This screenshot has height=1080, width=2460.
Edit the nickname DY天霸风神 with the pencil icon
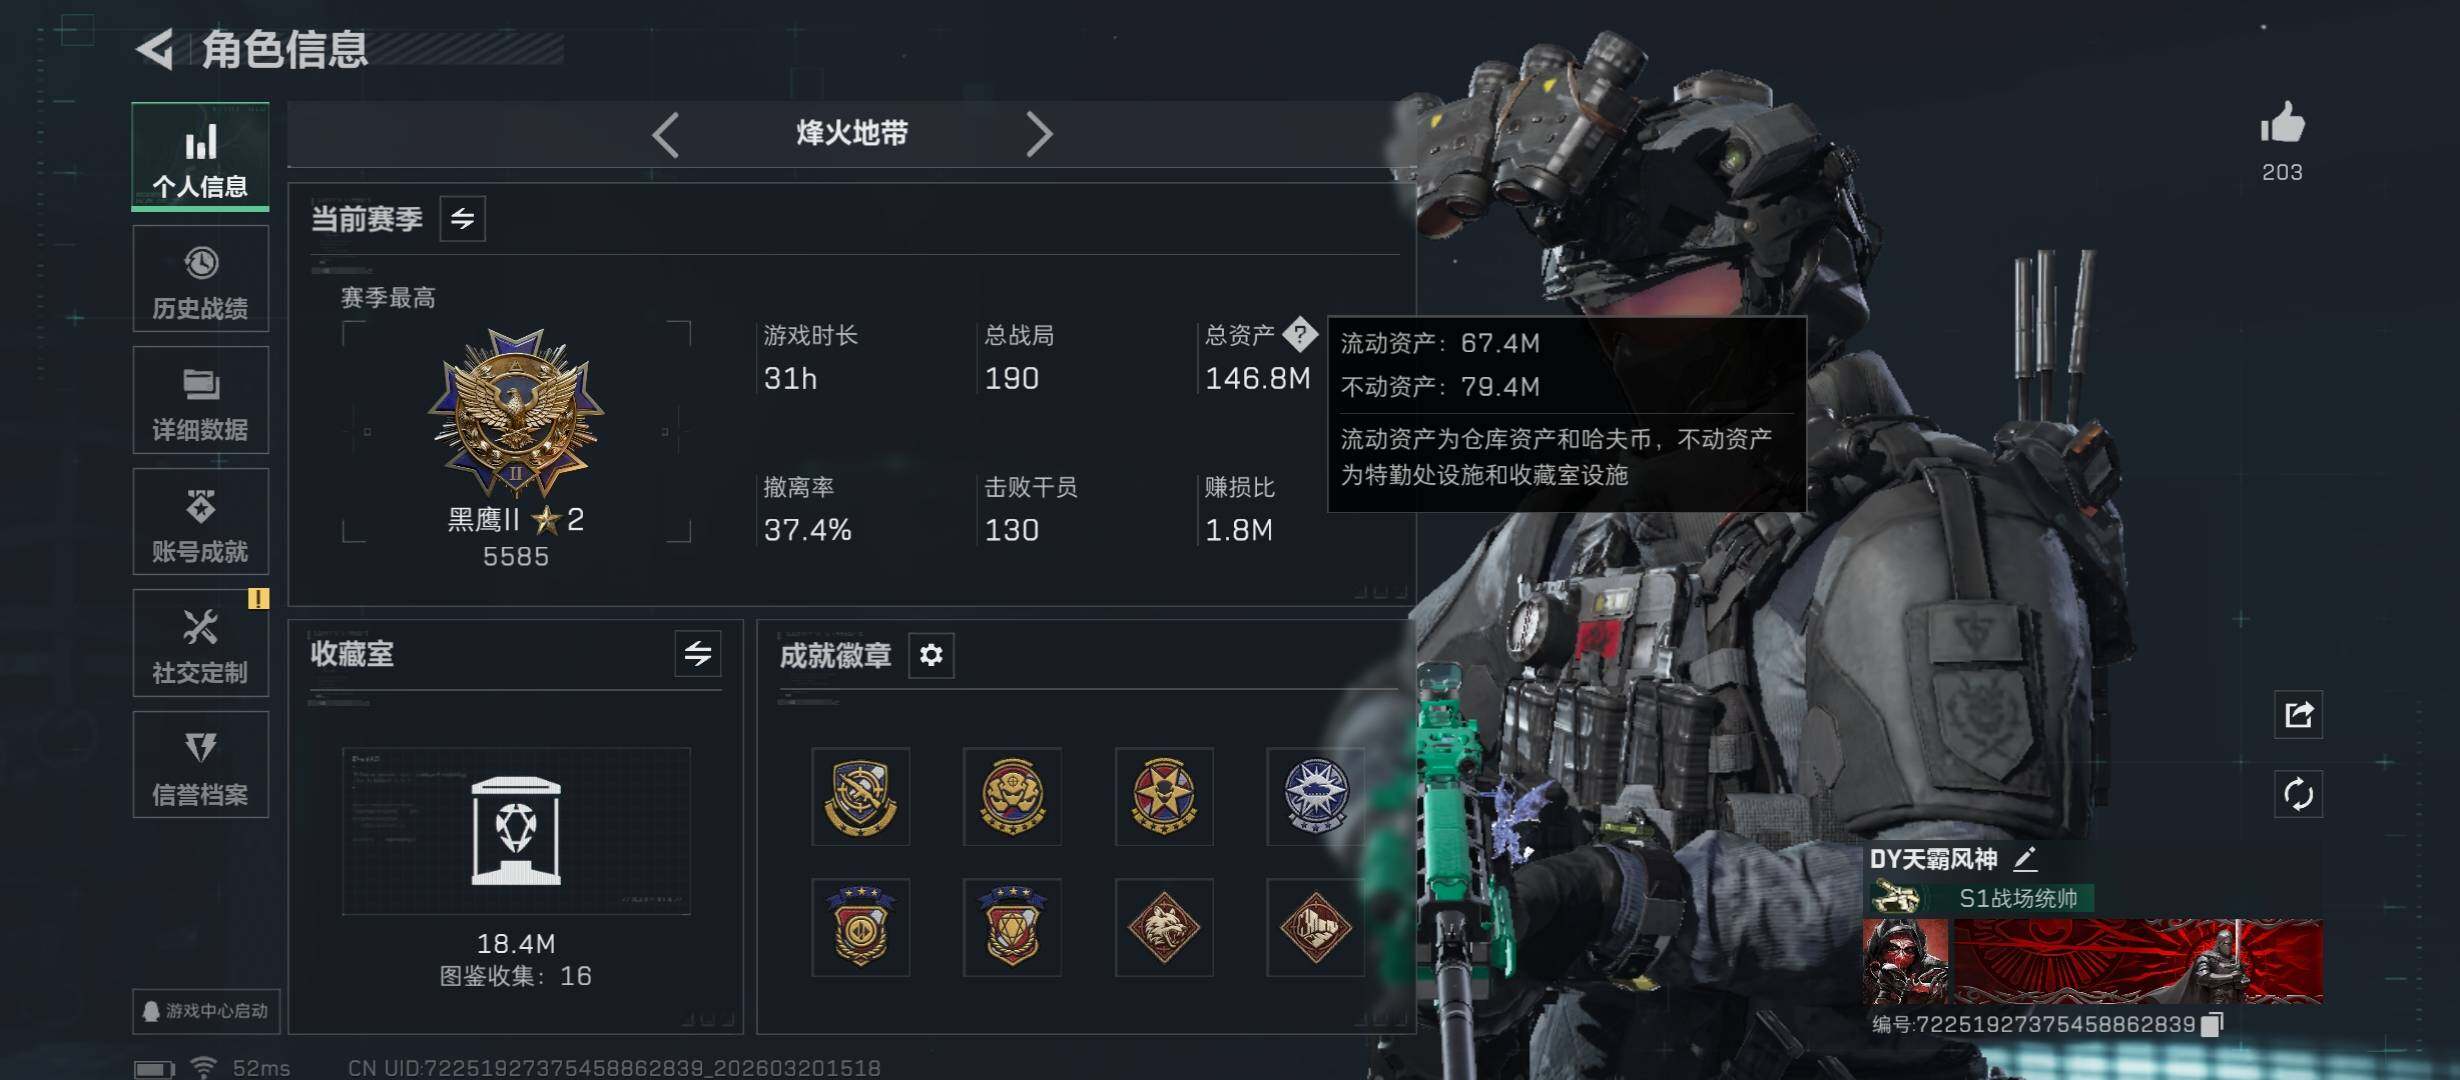pyautogui.click(x=2025, y=858)
